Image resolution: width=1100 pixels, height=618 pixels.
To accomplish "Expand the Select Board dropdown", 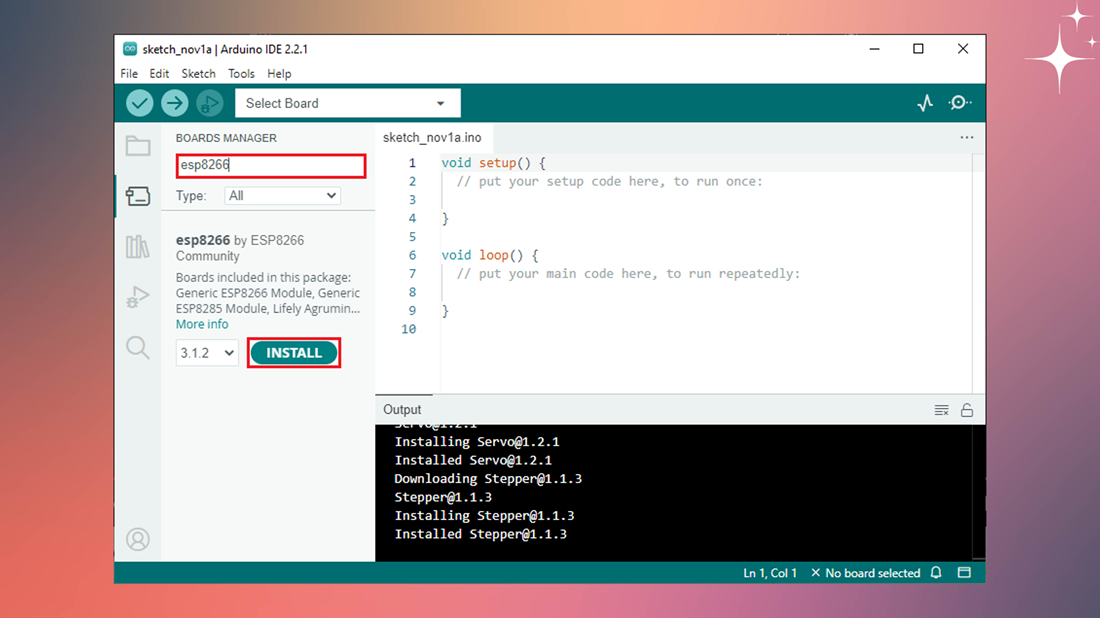I will click(x=348, y=103).
